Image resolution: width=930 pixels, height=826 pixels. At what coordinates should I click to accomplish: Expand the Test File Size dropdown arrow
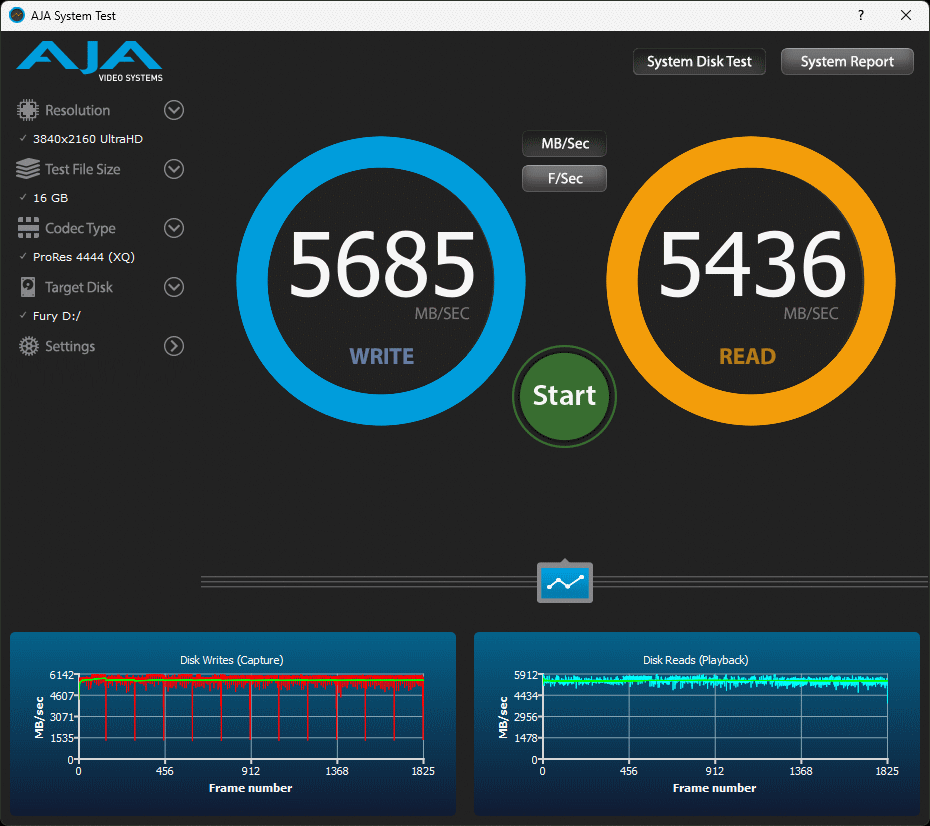[174, 169]
